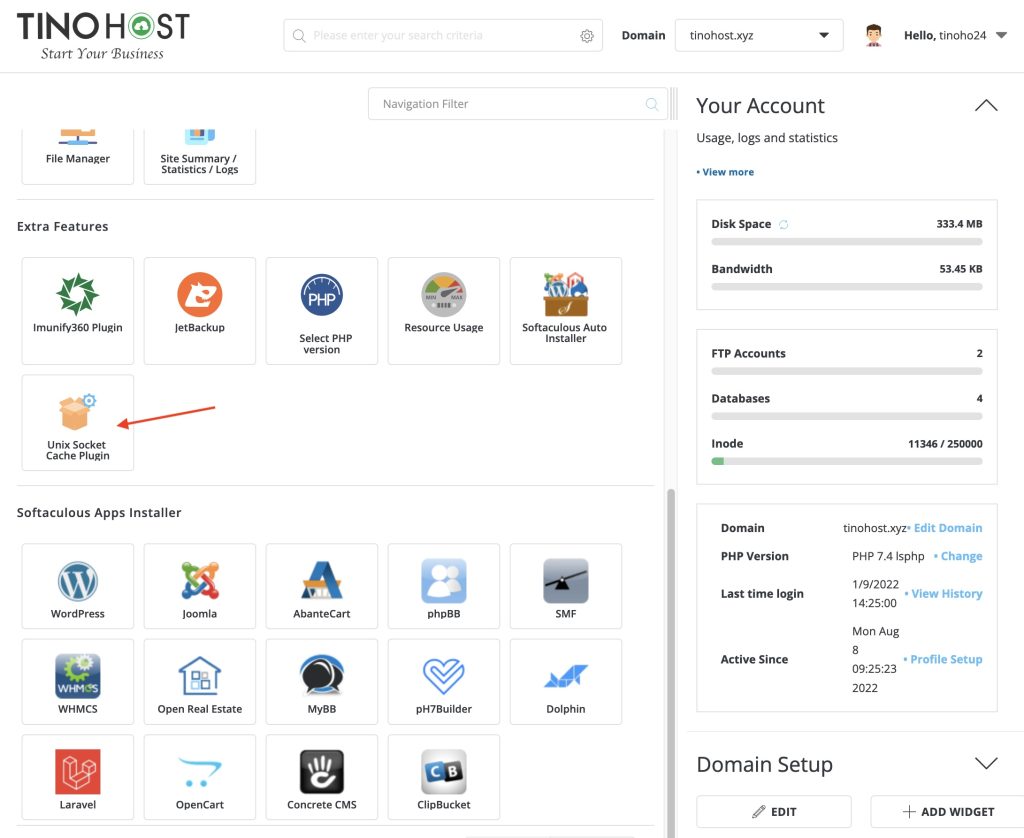Click the Databases usage bar

pos(847,416)
